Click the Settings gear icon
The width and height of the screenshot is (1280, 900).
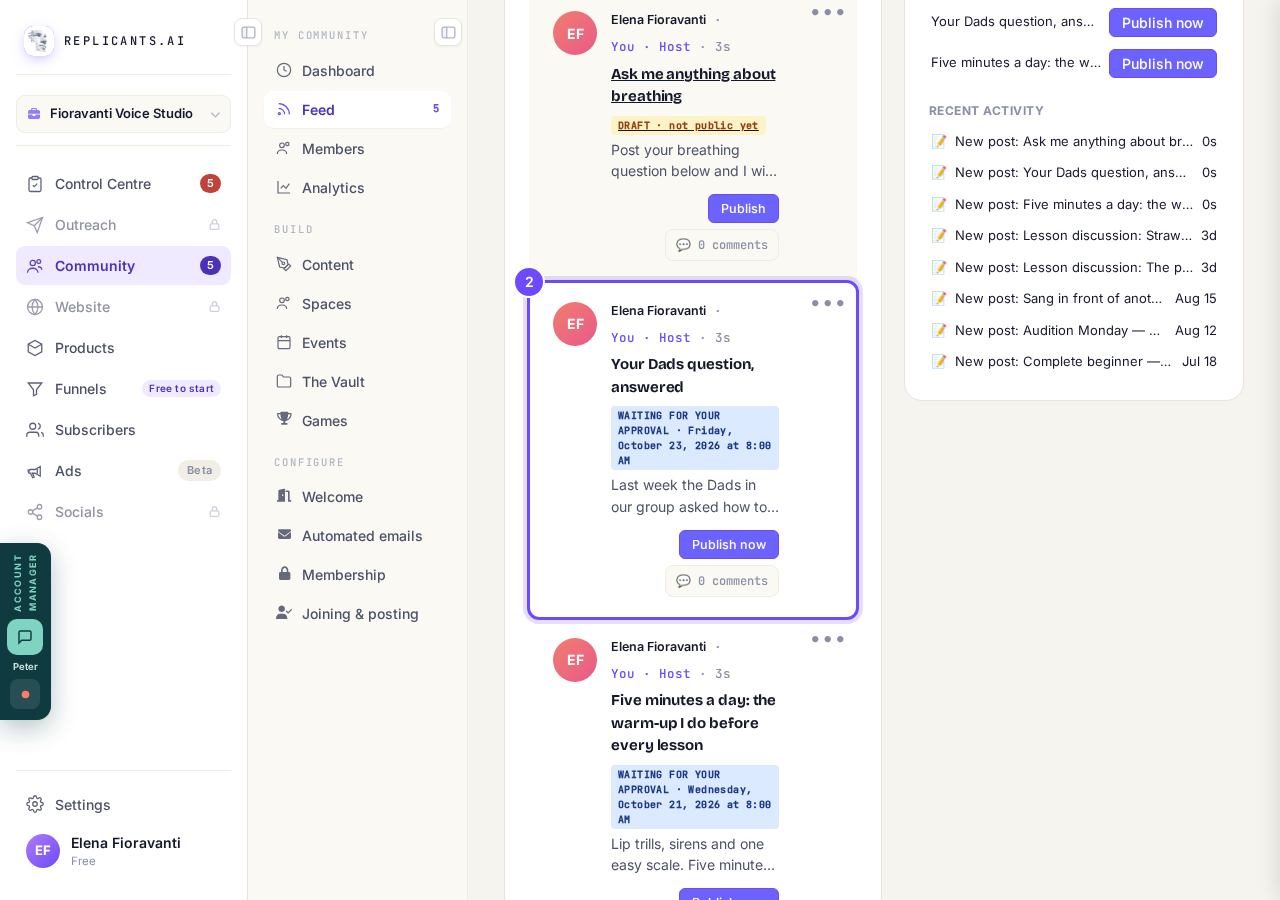point(35,804)
